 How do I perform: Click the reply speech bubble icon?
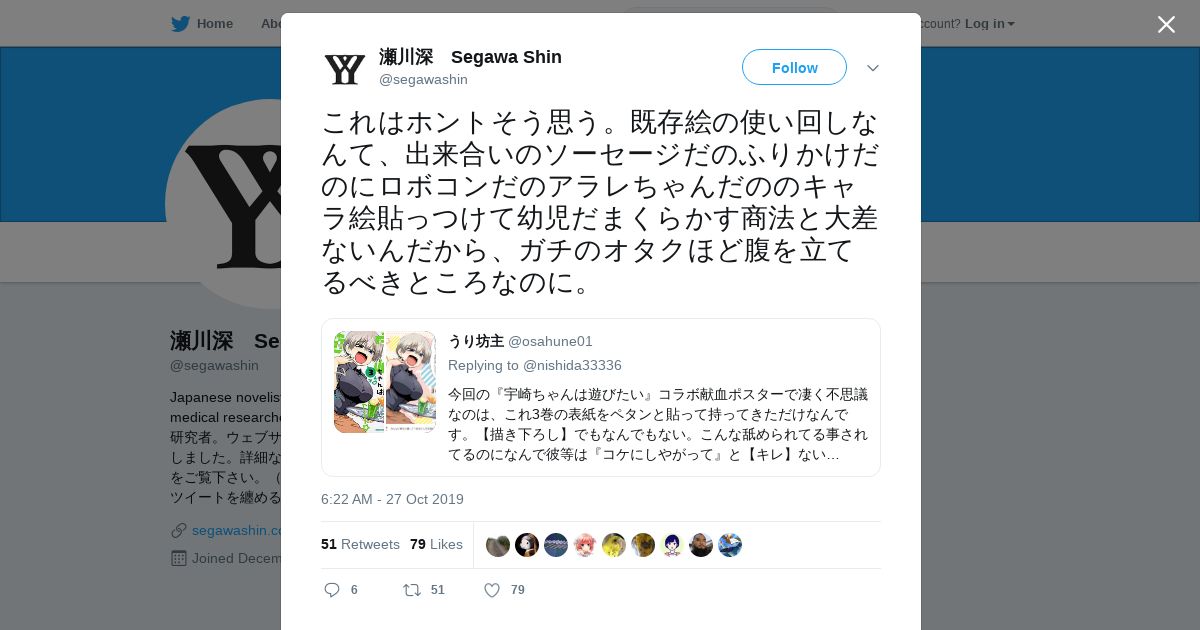tap(332, 590)
